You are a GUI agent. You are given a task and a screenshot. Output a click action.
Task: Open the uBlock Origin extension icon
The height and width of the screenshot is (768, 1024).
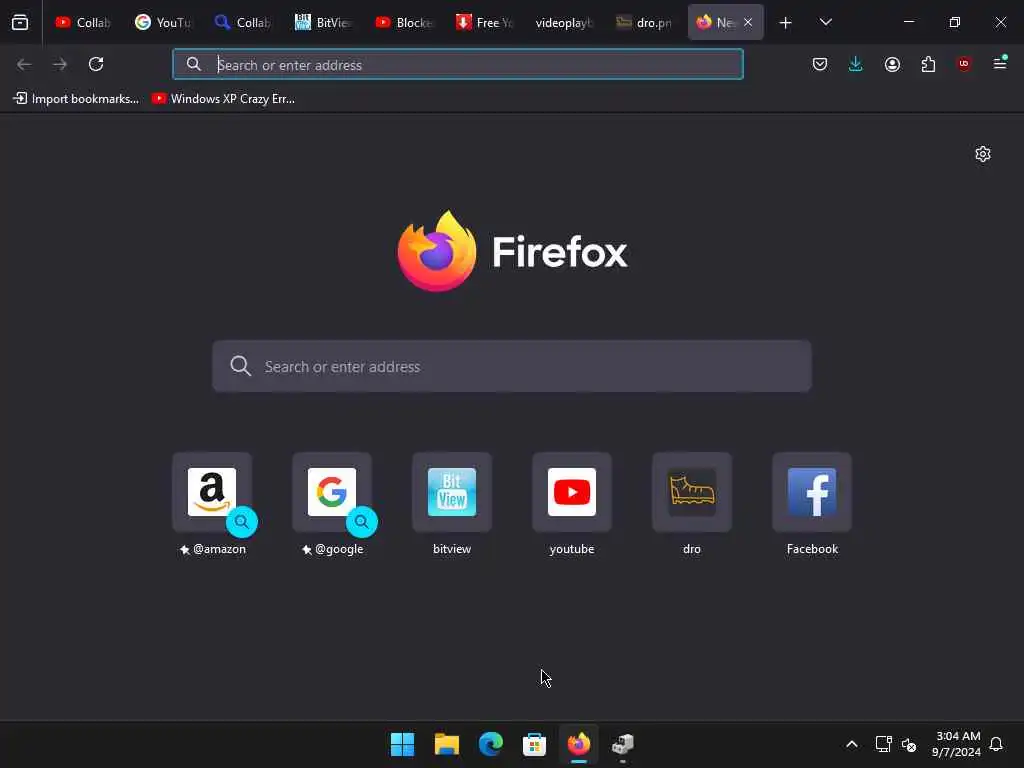click(964, 64)
